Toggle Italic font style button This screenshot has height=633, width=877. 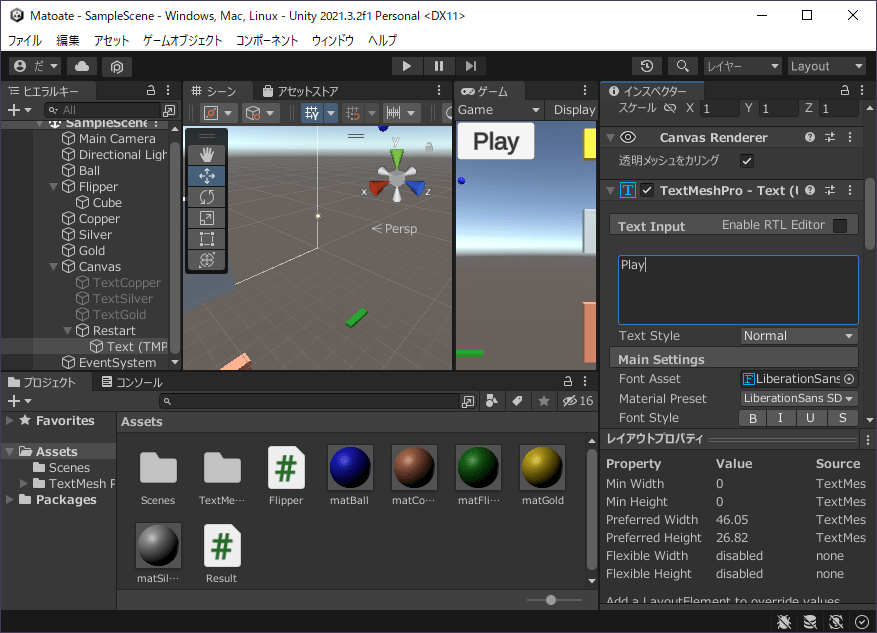pos(780,418)
